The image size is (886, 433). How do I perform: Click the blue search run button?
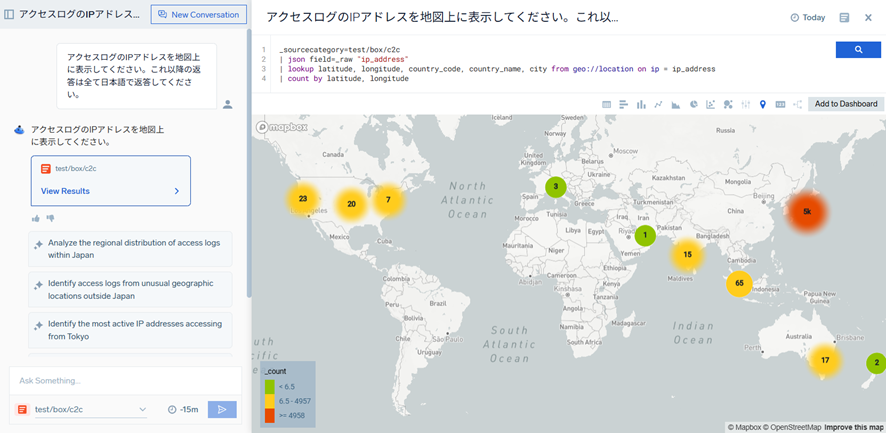coord(857,49)
